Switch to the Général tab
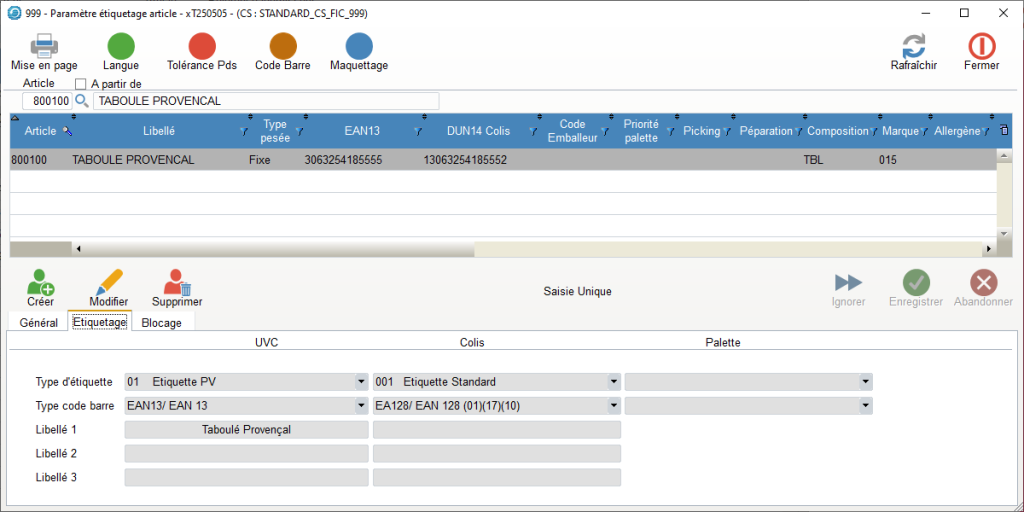The width and height of the screenshot is (1024, 512). (38, 323)
